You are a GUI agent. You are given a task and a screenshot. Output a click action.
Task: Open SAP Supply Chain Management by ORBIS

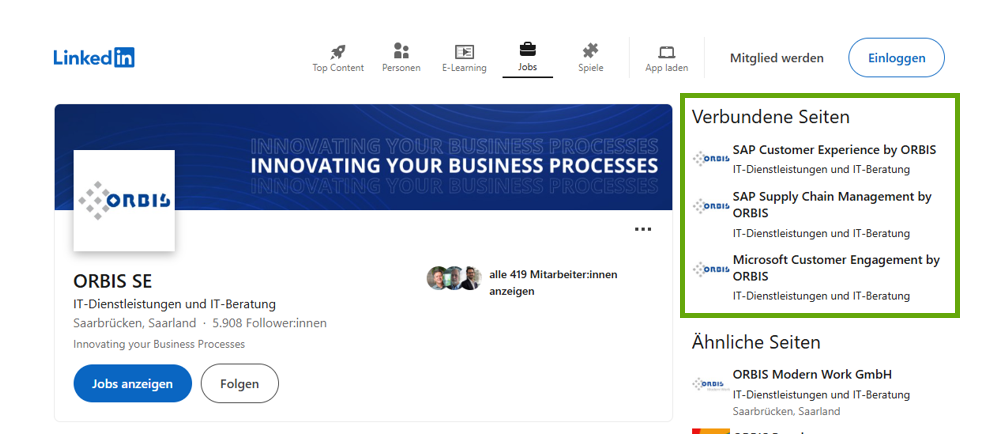tap(832, 204)
